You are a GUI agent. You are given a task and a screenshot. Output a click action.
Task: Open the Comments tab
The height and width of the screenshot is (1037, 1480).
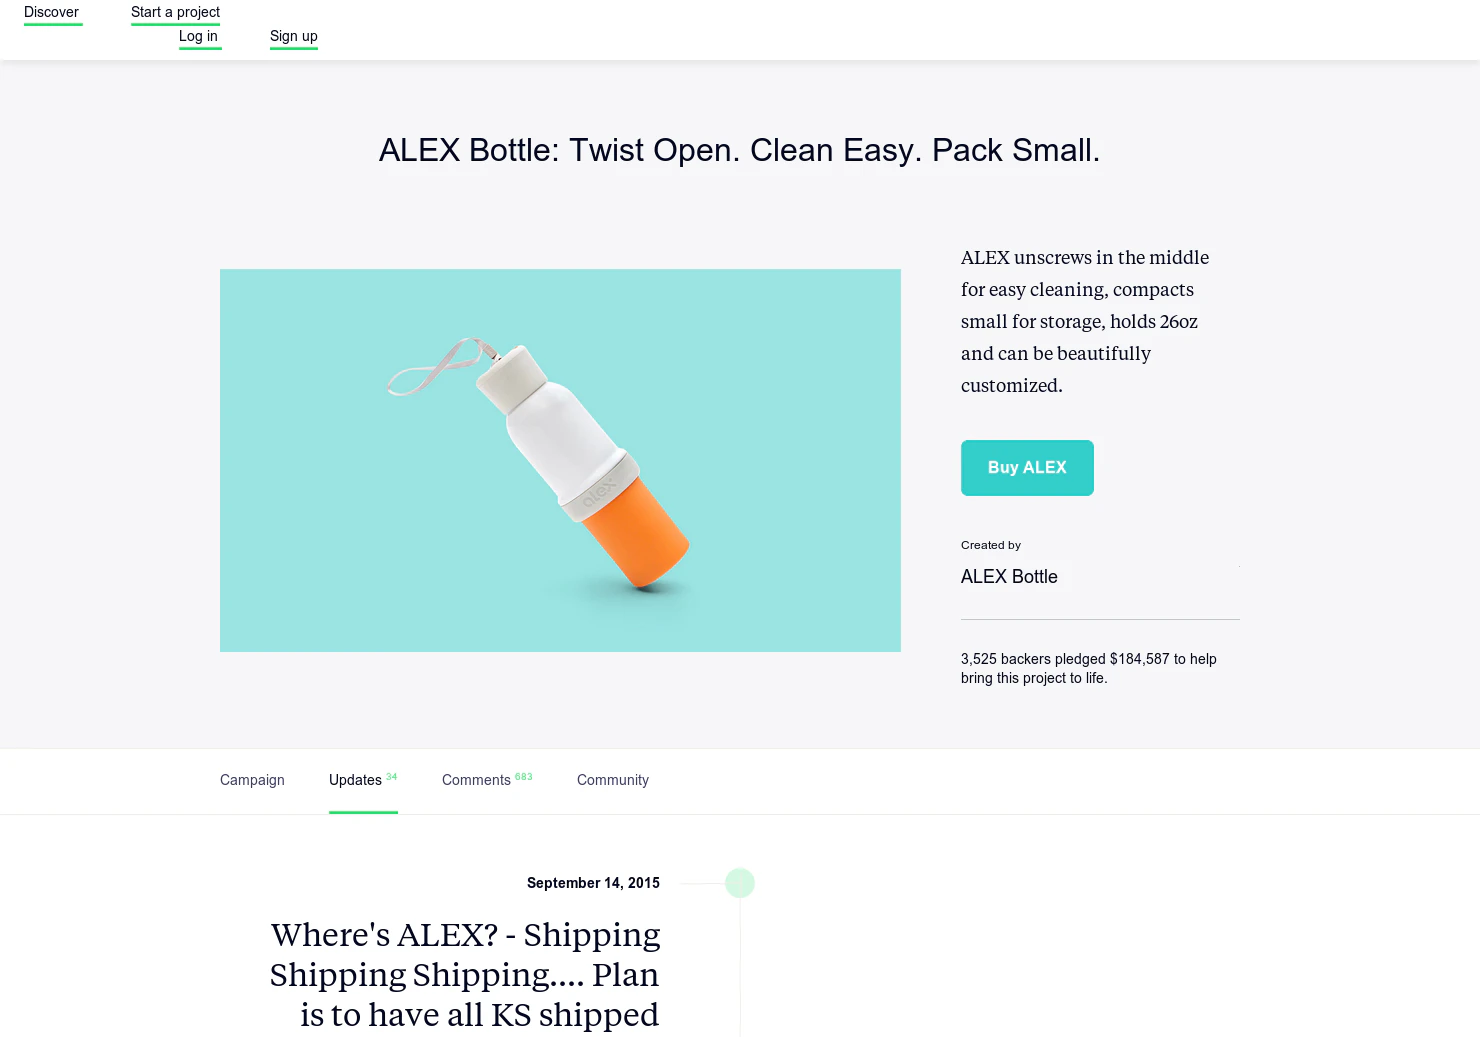(x=477, y=780)
